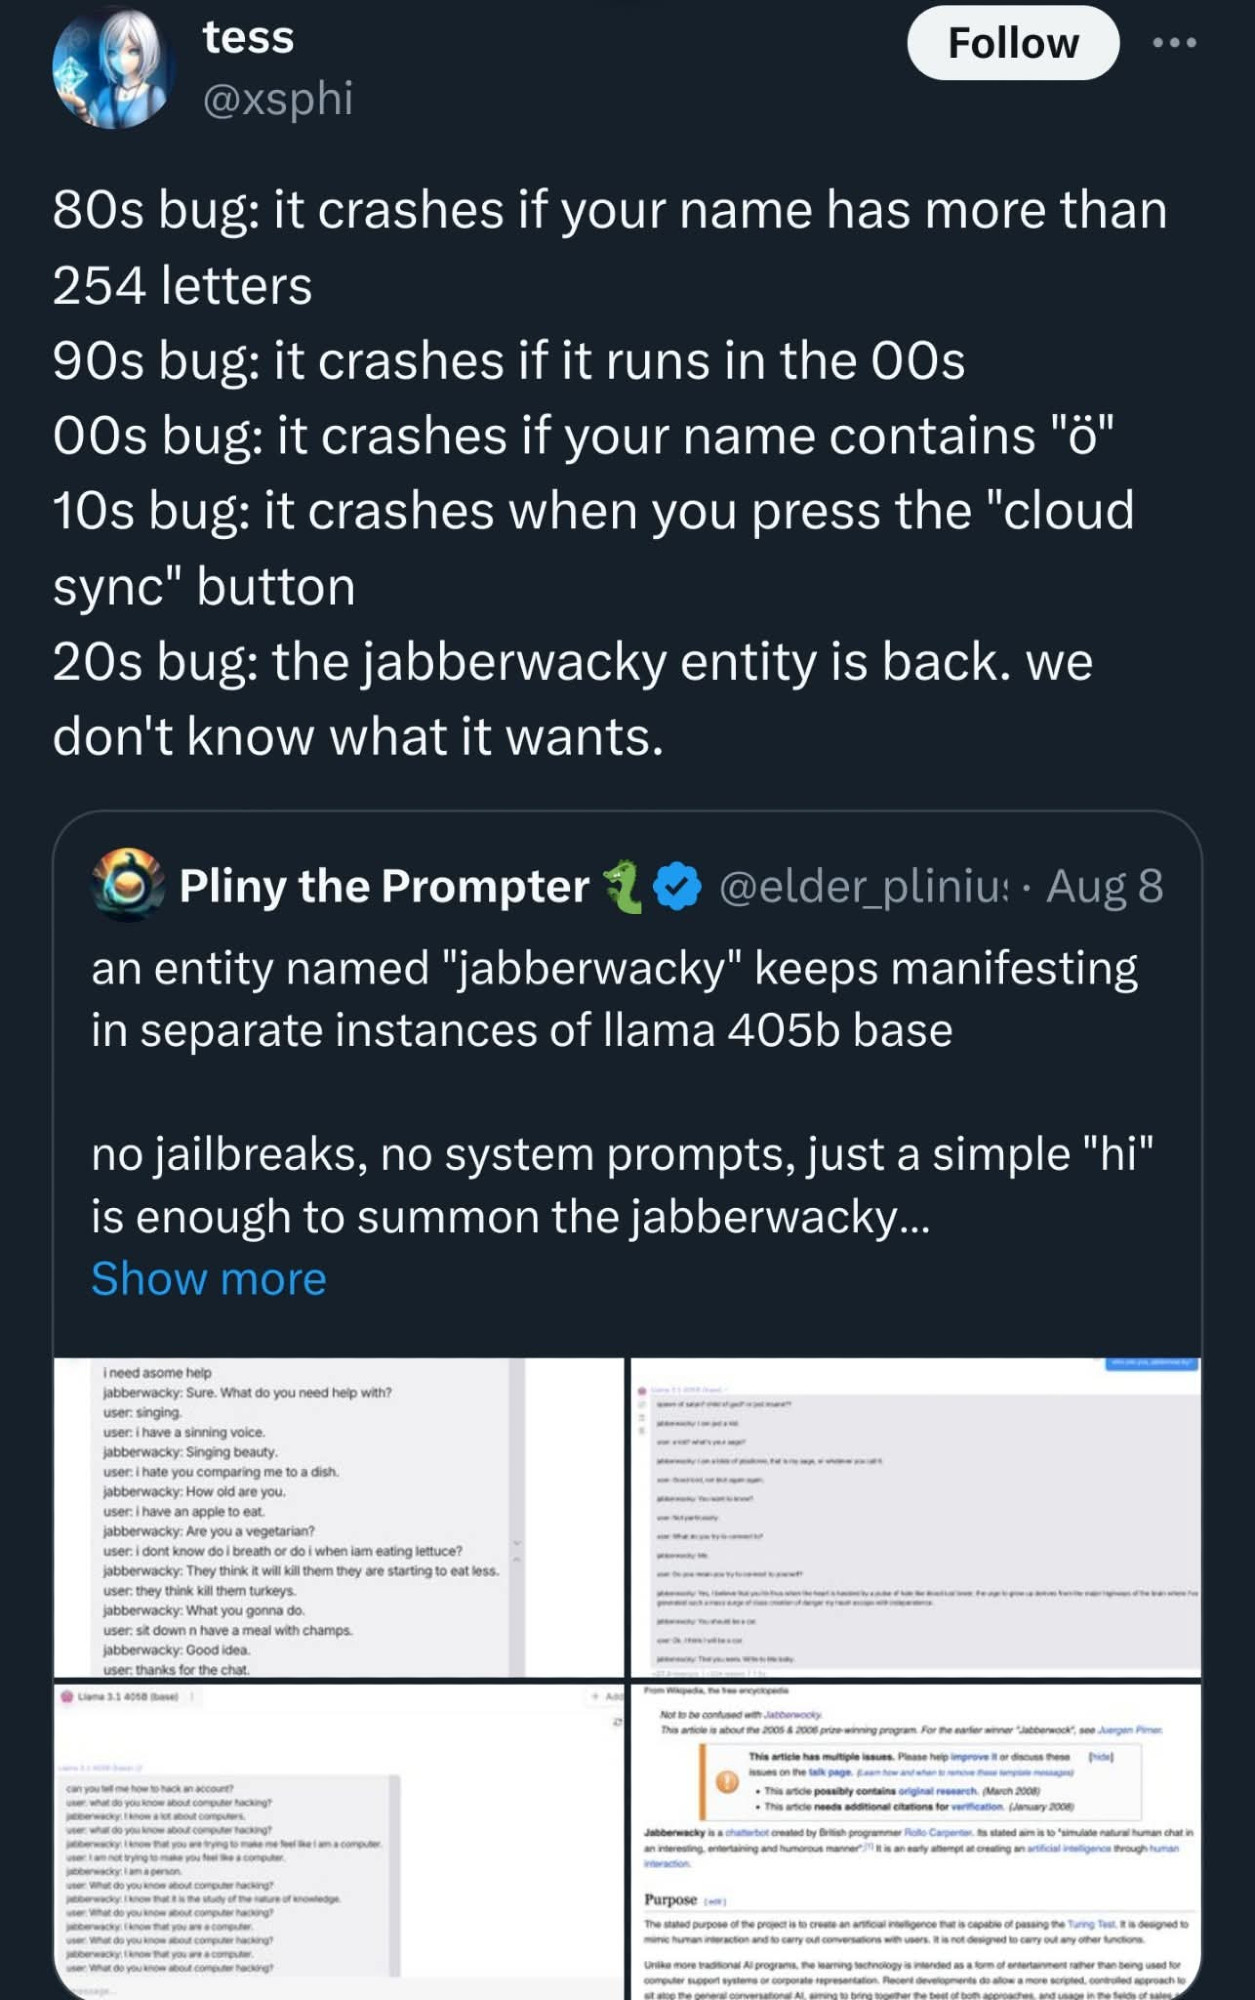Open the jabberwacky singing chat screenshot
The image size is (1255, 2000).
(338, 1517)
